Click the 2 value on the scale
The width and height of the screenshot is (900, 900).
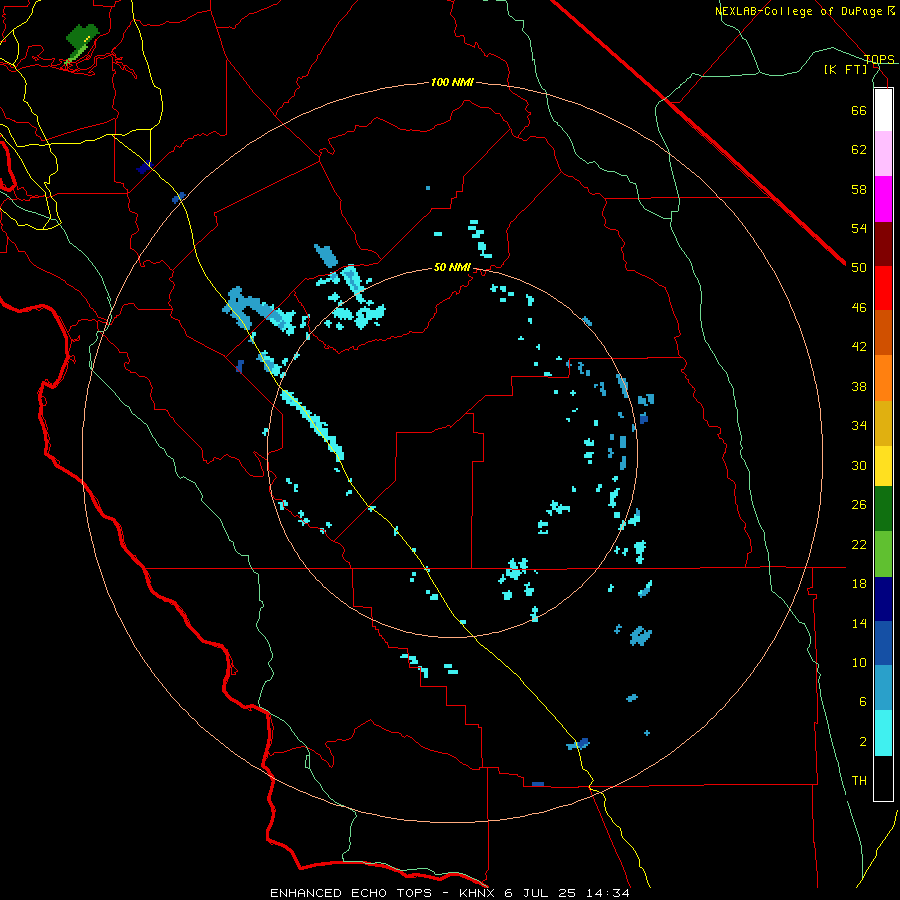point(862,742)
